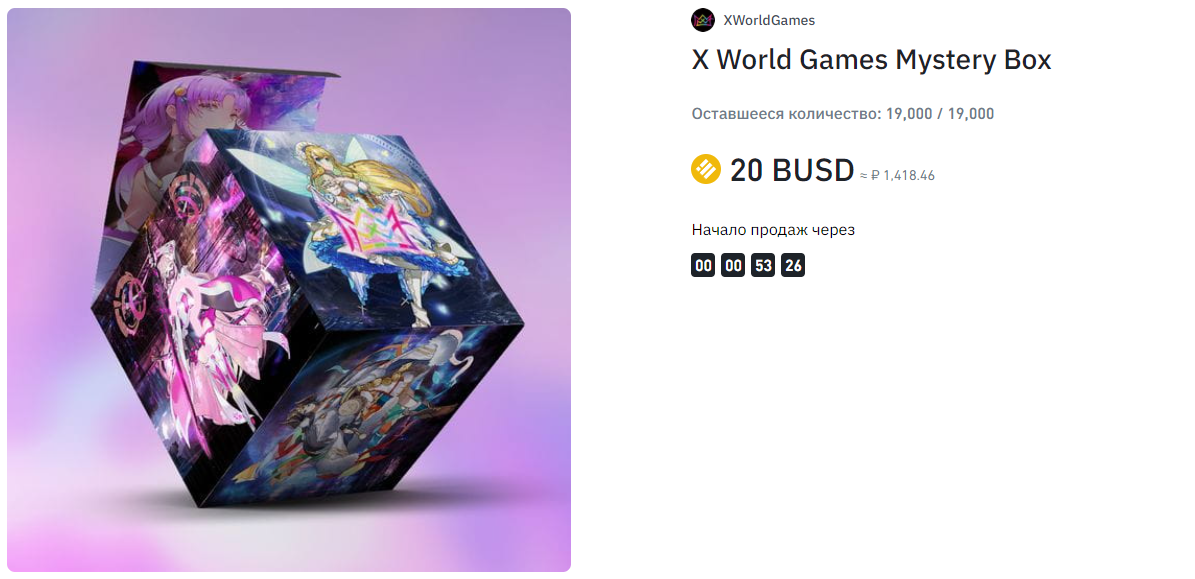
Task: Click the 20 BUSD price
Action: (x=792, y=171)
